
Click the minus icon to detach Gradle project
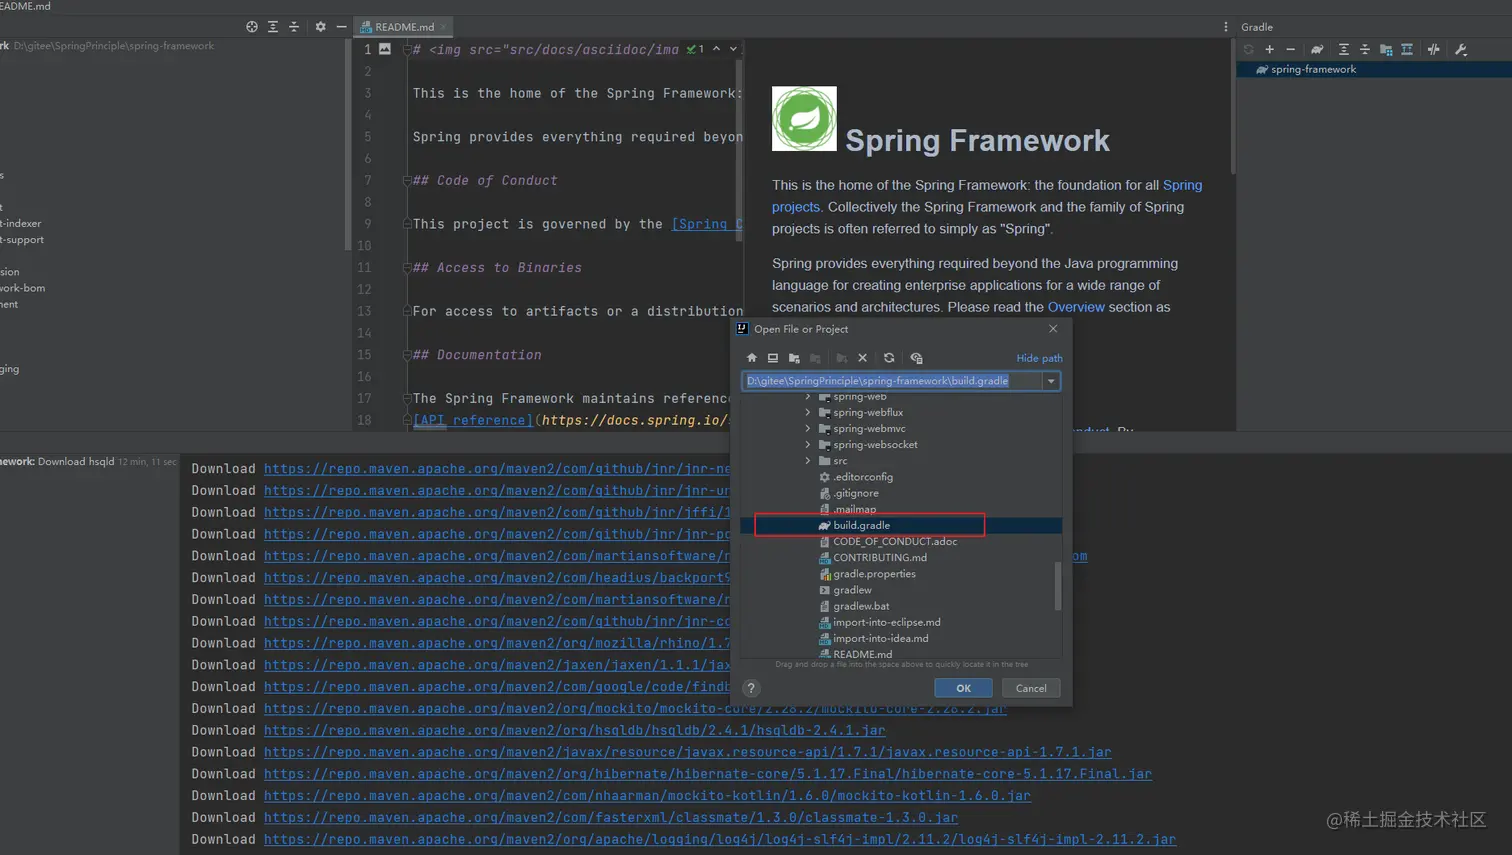pyautogui.click(x=1291, y=49)
